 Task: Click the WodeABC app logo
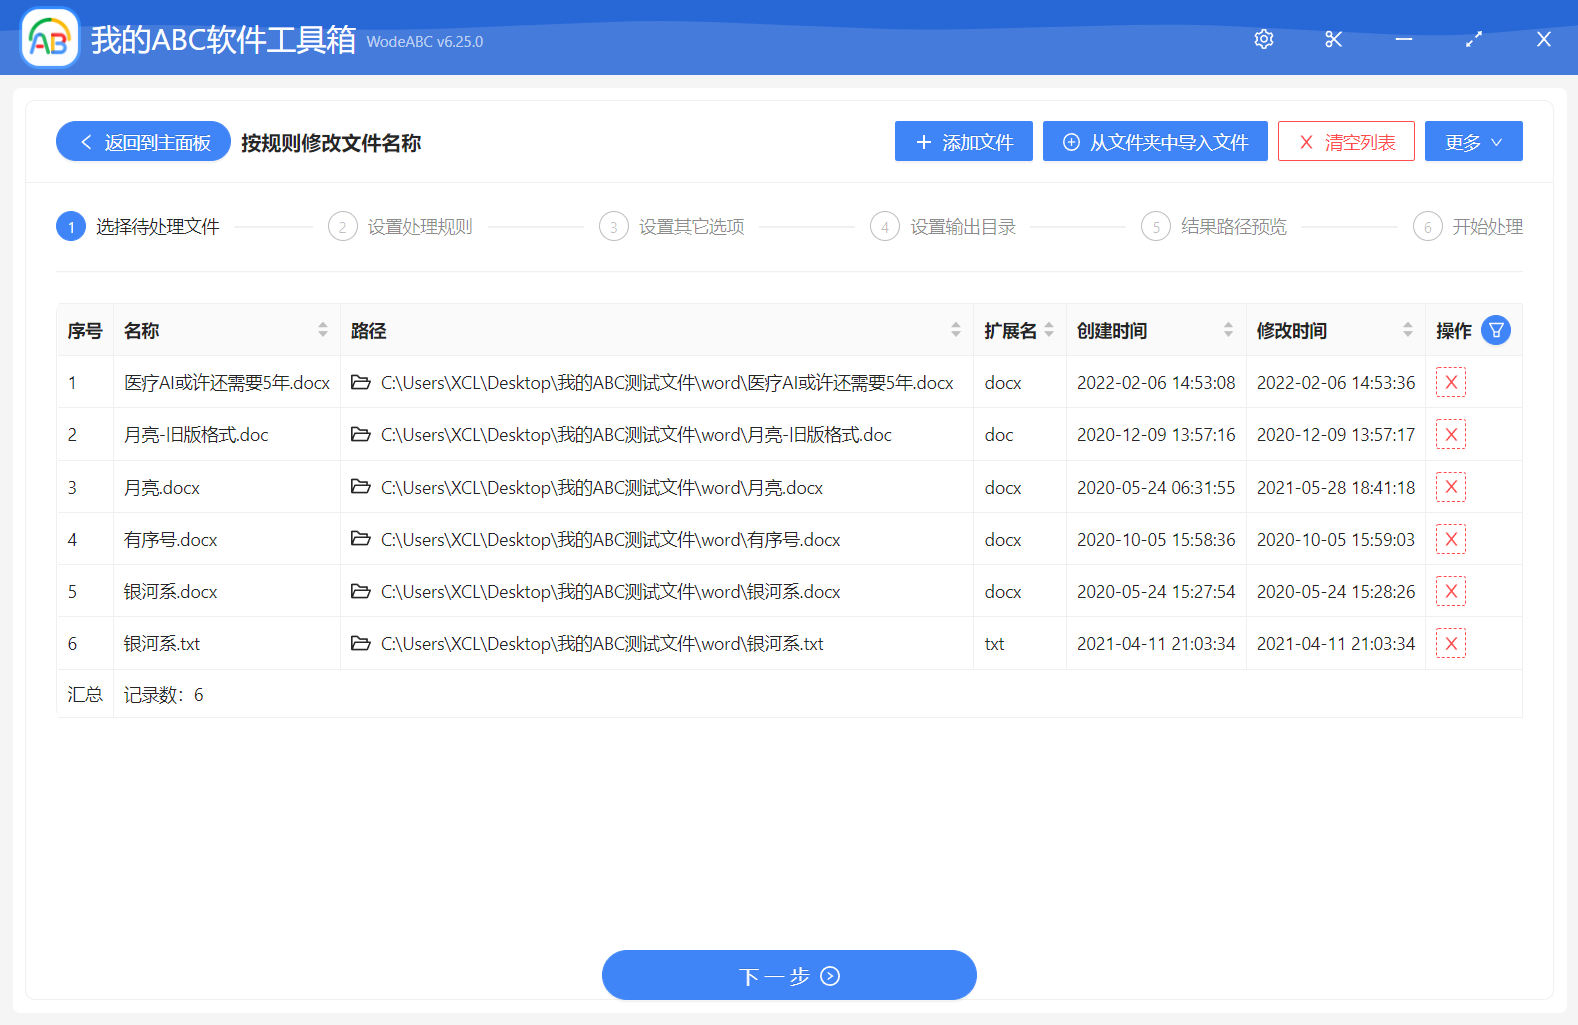(x=50, y=38)
